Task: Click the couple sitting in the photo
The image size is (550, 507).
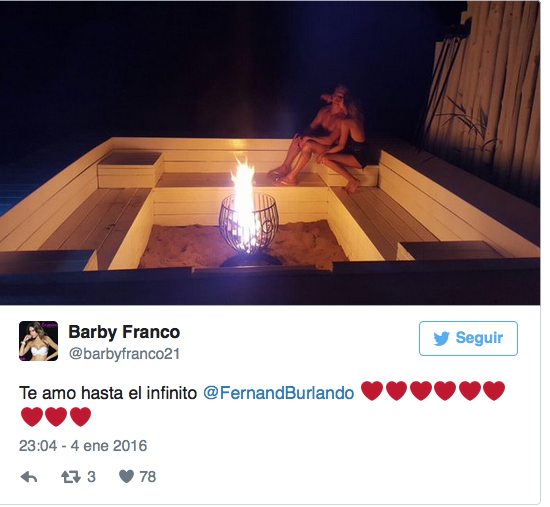Action: [x=323, y=139]
